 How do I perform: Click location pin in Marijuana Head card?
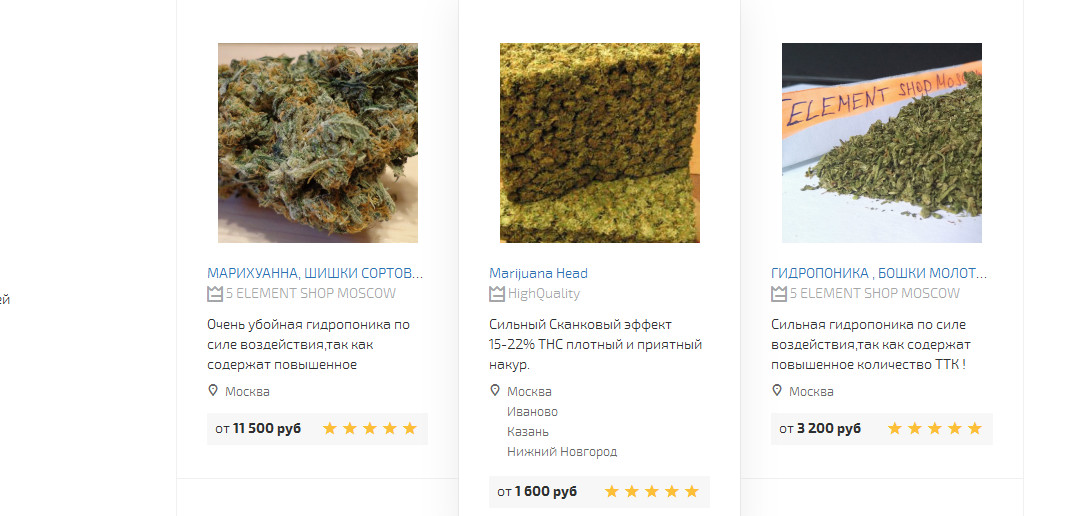point(495,391)
